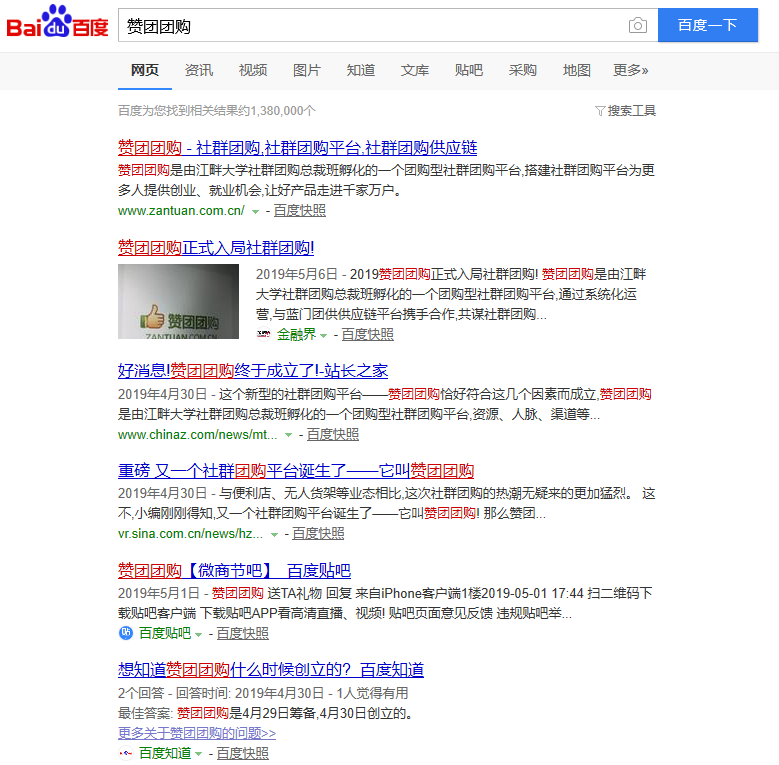Open result 重磅 又一个社群团购平台诞生了

[296, 471]
